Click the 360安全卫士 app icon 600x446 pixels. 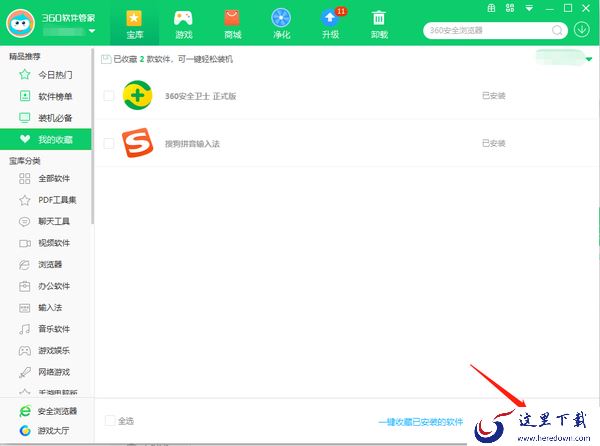click(x=137, y=95)
